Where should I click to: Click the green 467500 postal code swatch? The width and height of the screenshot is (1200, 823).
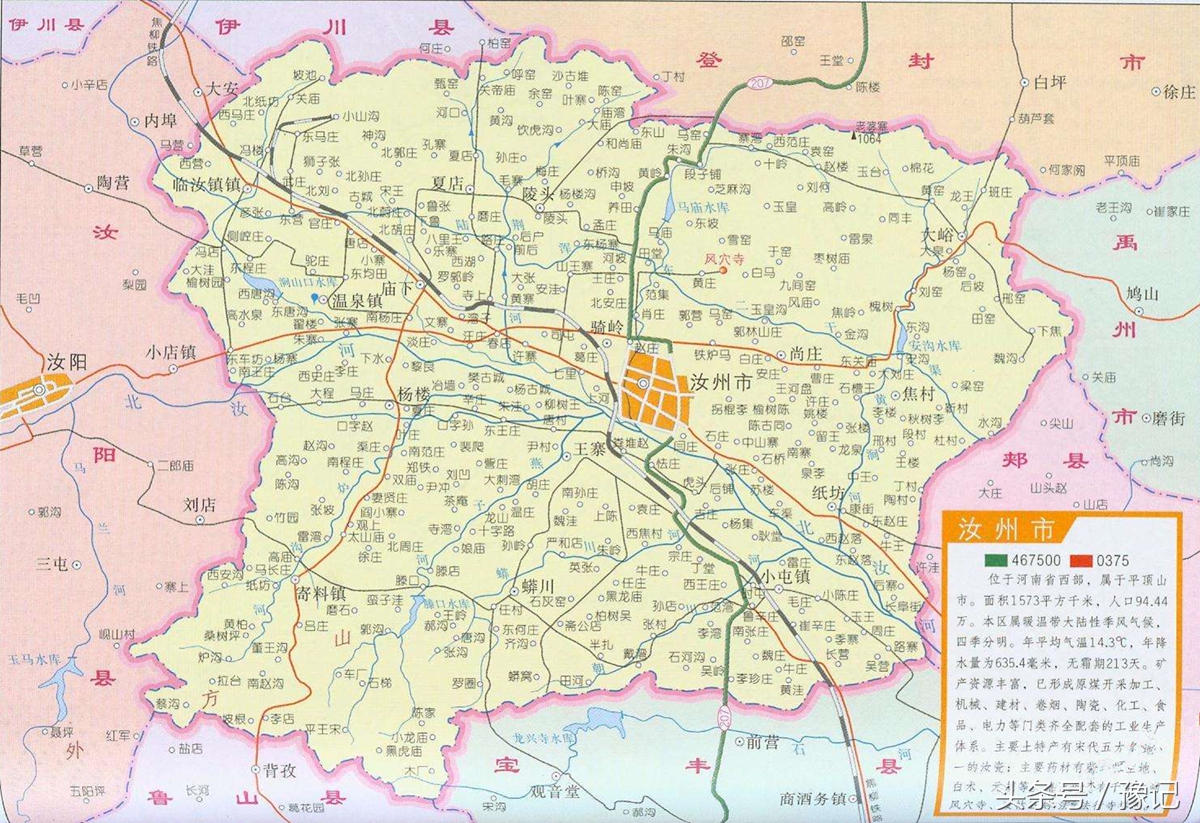click(x=996, y=561)
